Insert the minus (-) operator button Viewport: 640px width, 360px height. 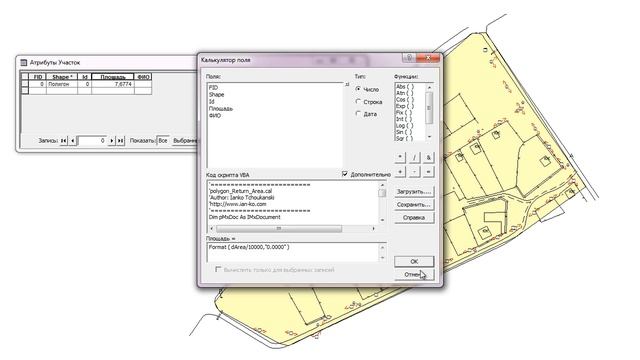click(x=414, y=171)
